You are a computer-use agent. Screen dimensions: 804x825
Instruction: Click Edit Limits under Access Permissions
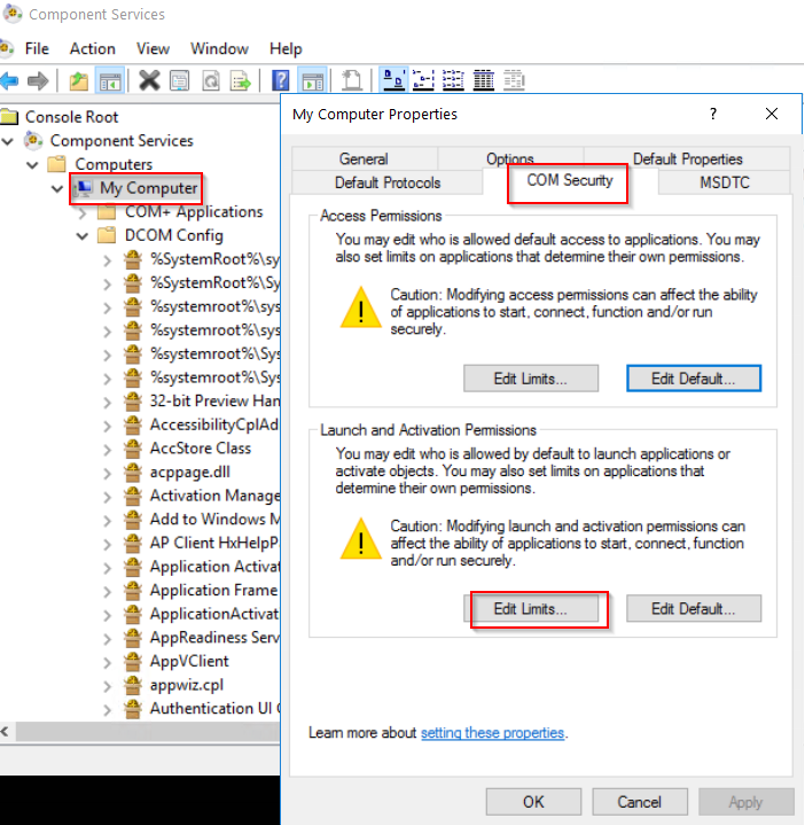coord(530,378)
